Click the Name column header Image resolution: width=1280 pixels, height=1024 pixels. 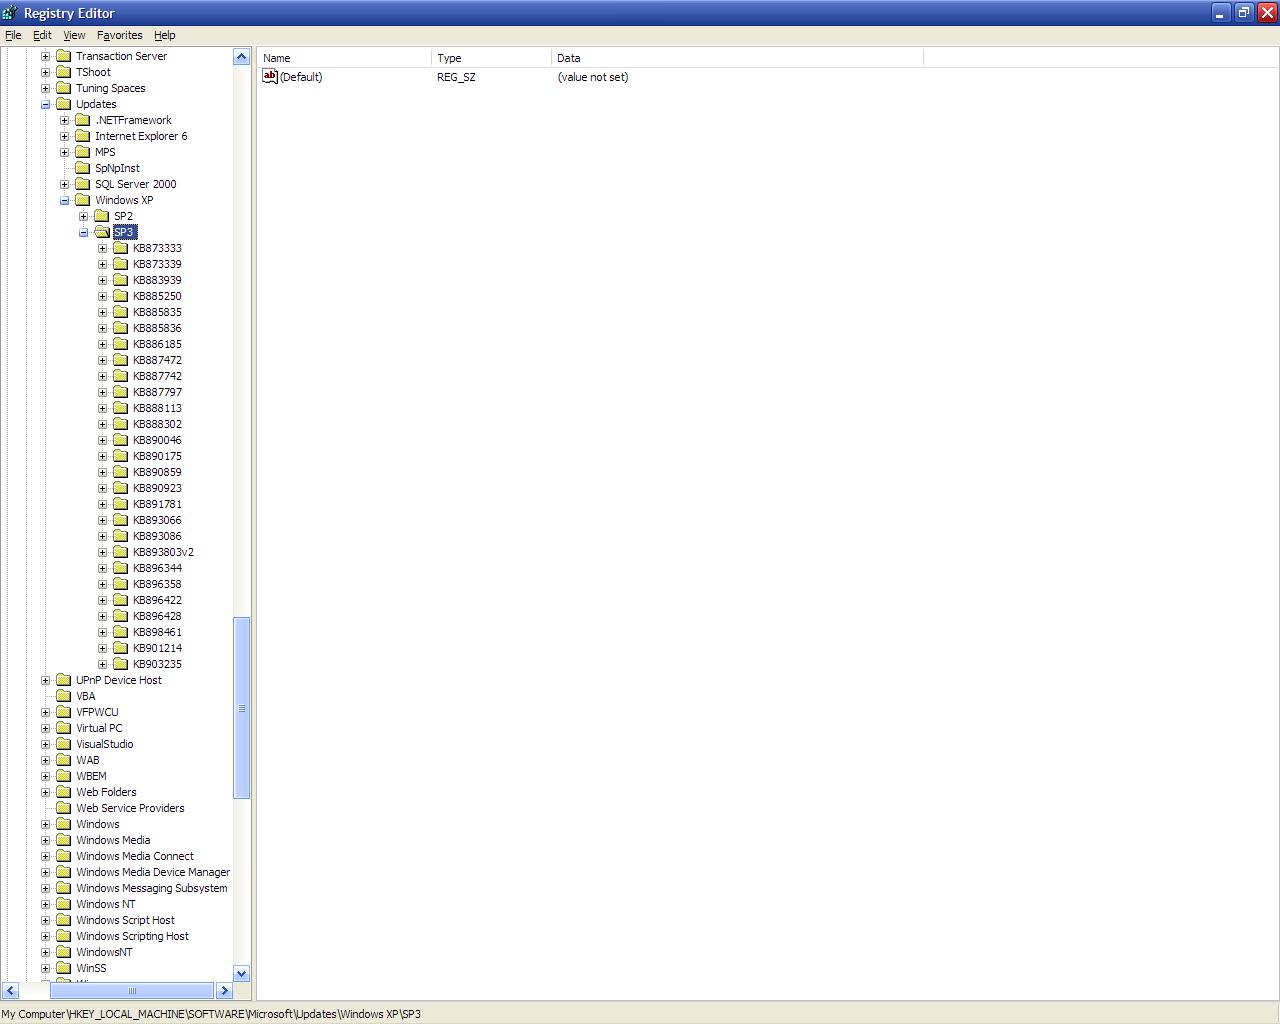tap(344, 58)
